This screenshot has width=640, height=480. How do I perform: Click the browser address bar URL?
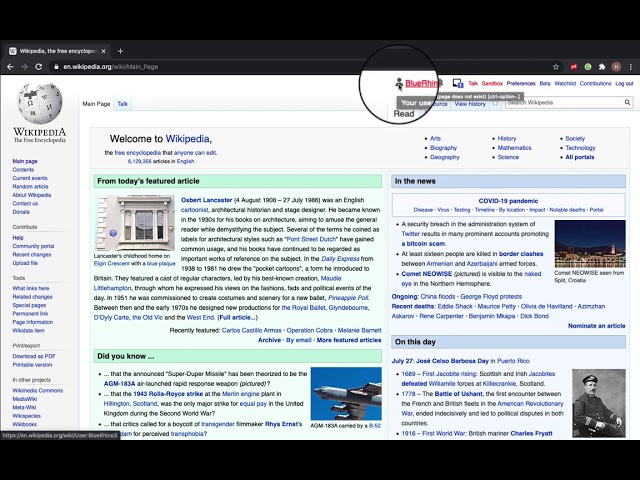[111, 67]
